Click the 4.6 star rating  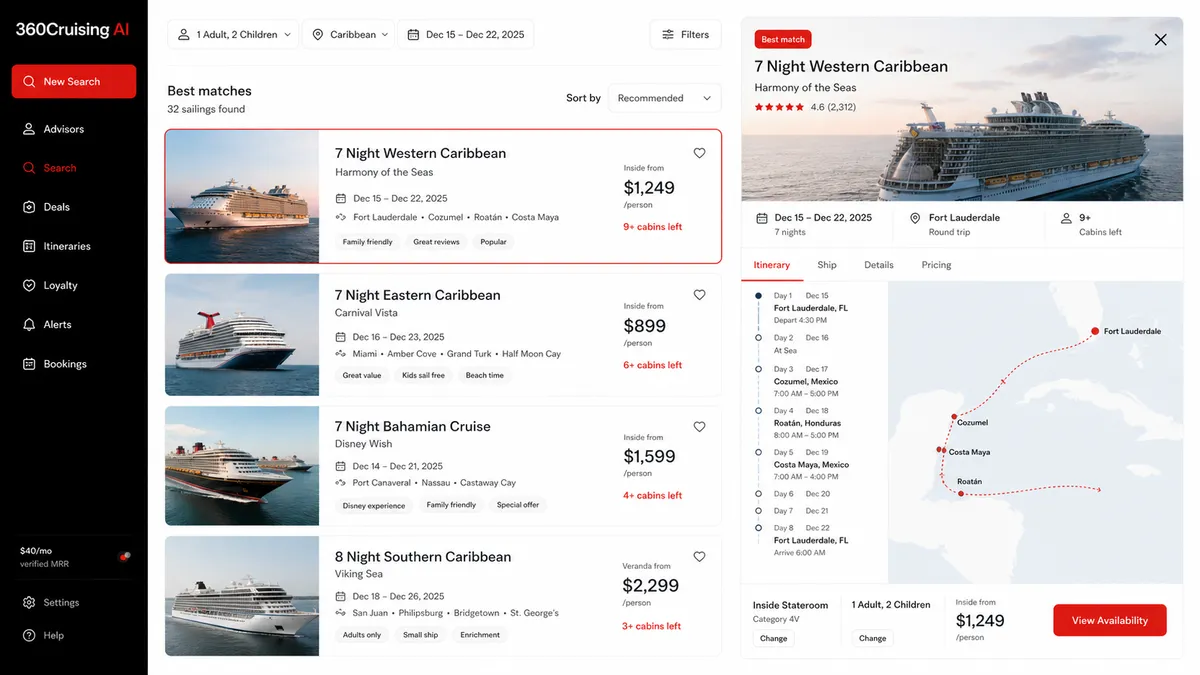coord(805,107)
